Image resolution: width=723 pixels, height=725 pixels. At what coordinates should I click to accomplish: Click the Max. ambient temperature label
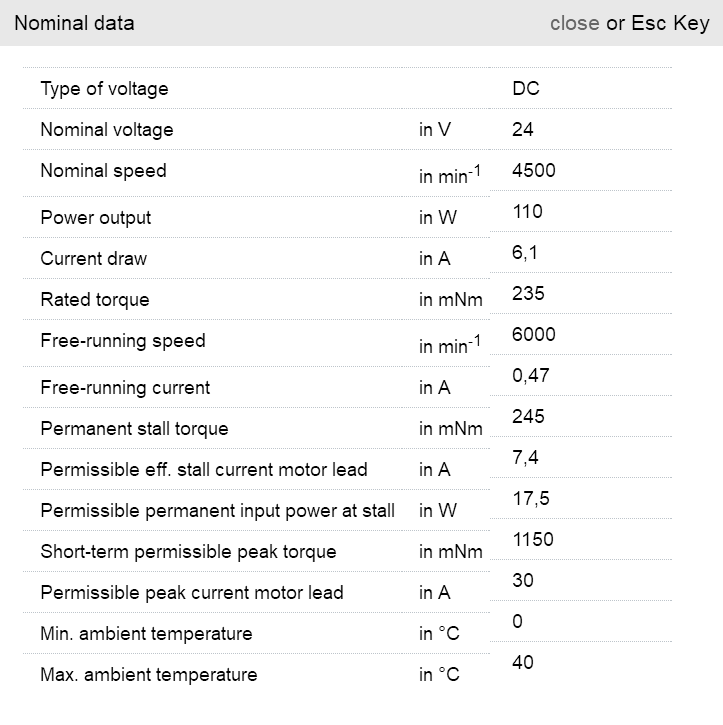(x=148, y=675)
